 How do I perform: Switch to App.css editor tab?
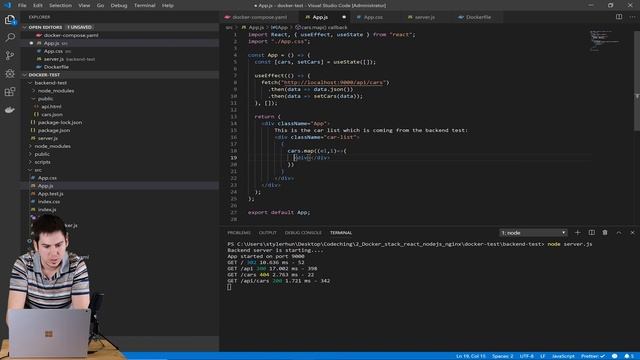[x=373, y=17]
